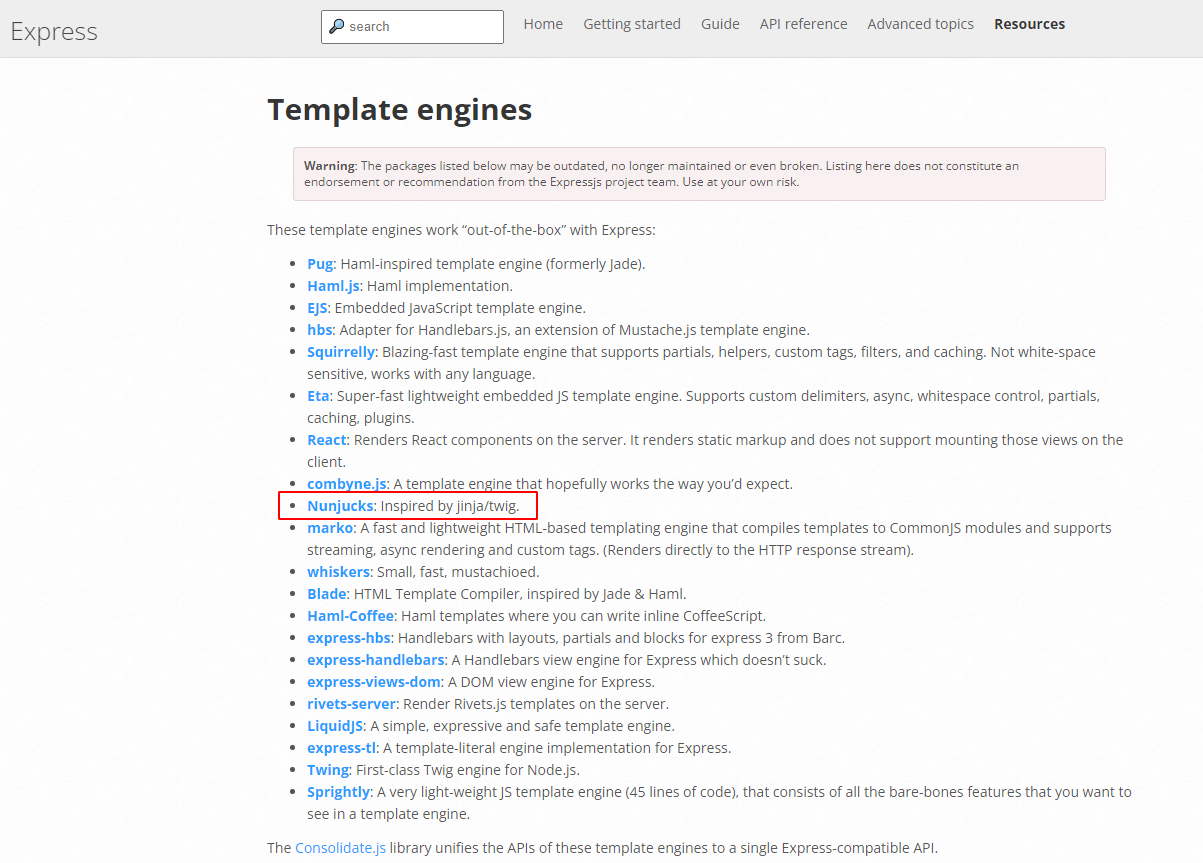Click the 'These template engines work' intro sentence
Screen dimensions: 1203x863
click(x=461, y=230)
